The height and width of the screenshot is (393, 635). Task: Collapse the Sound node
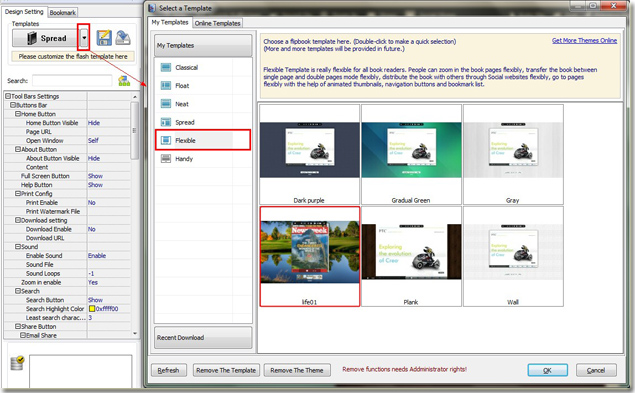(18, 246)
